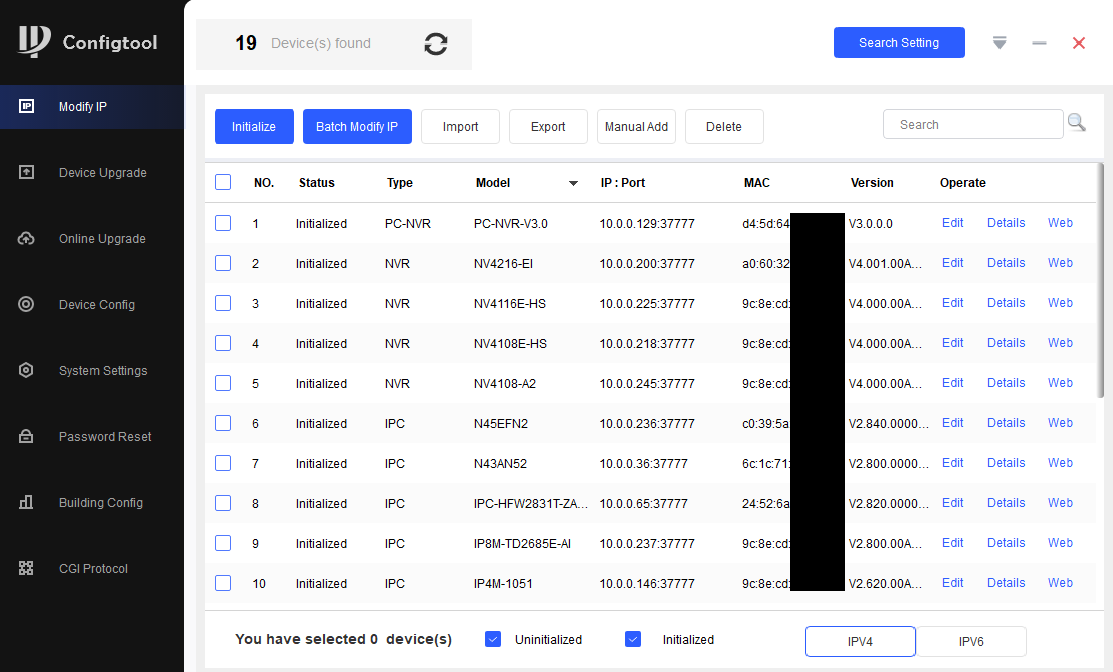This screenshot has height=672, width=1113.
Task: Click the CGI Protocol QR-style icon
Action: point(26,568)
